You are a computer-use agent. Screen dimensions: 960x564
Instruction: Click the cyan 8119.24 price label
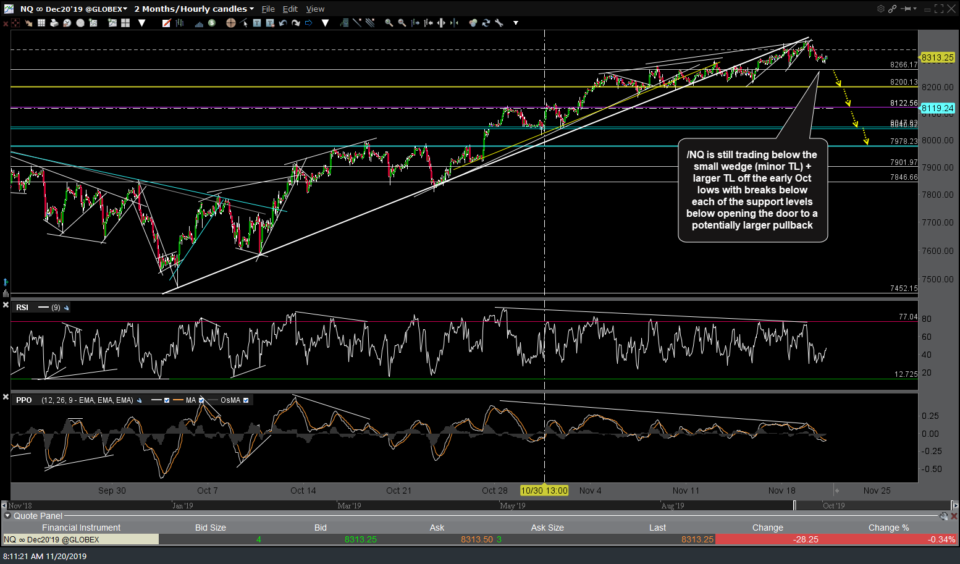click(937, 108)
